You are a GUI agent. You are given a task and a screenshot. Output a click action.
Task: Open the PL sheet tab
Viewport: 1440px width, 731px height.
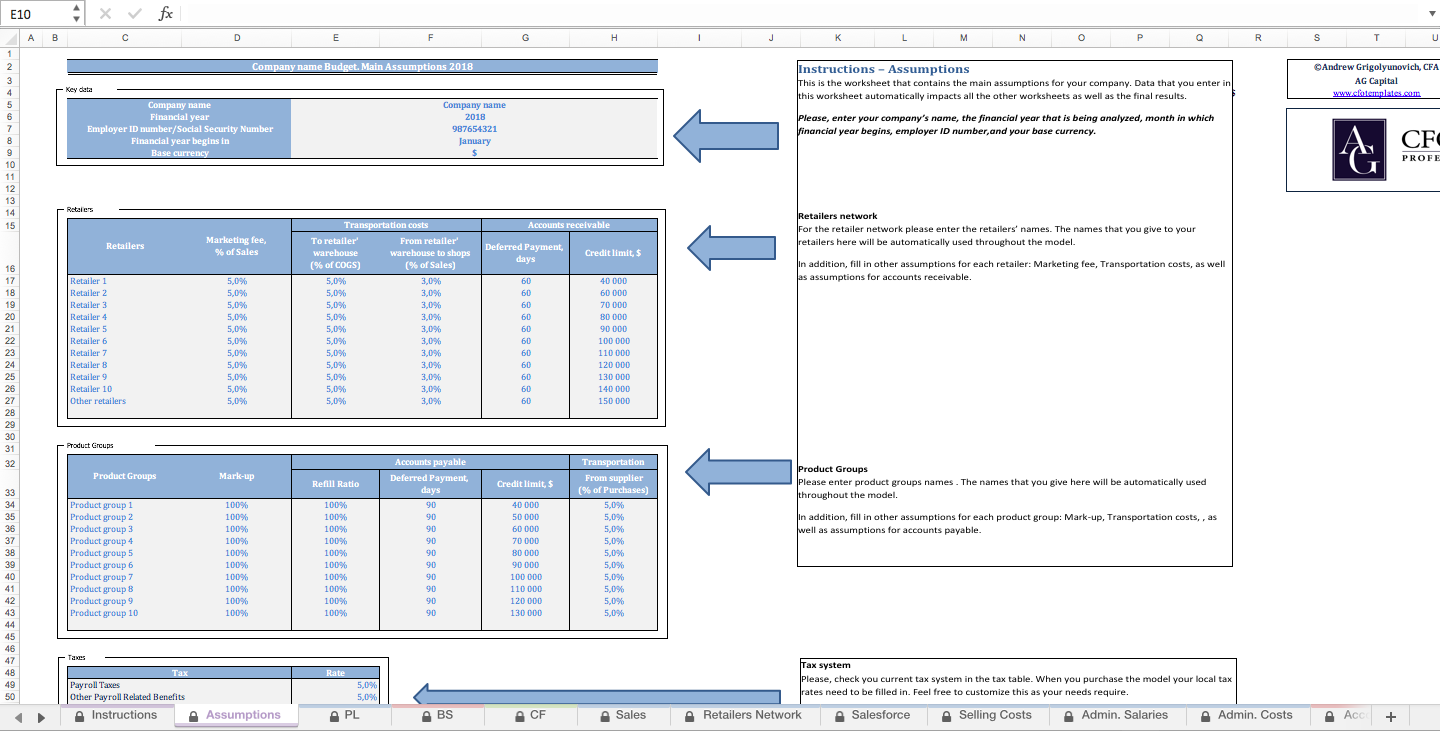coord(344,715)
